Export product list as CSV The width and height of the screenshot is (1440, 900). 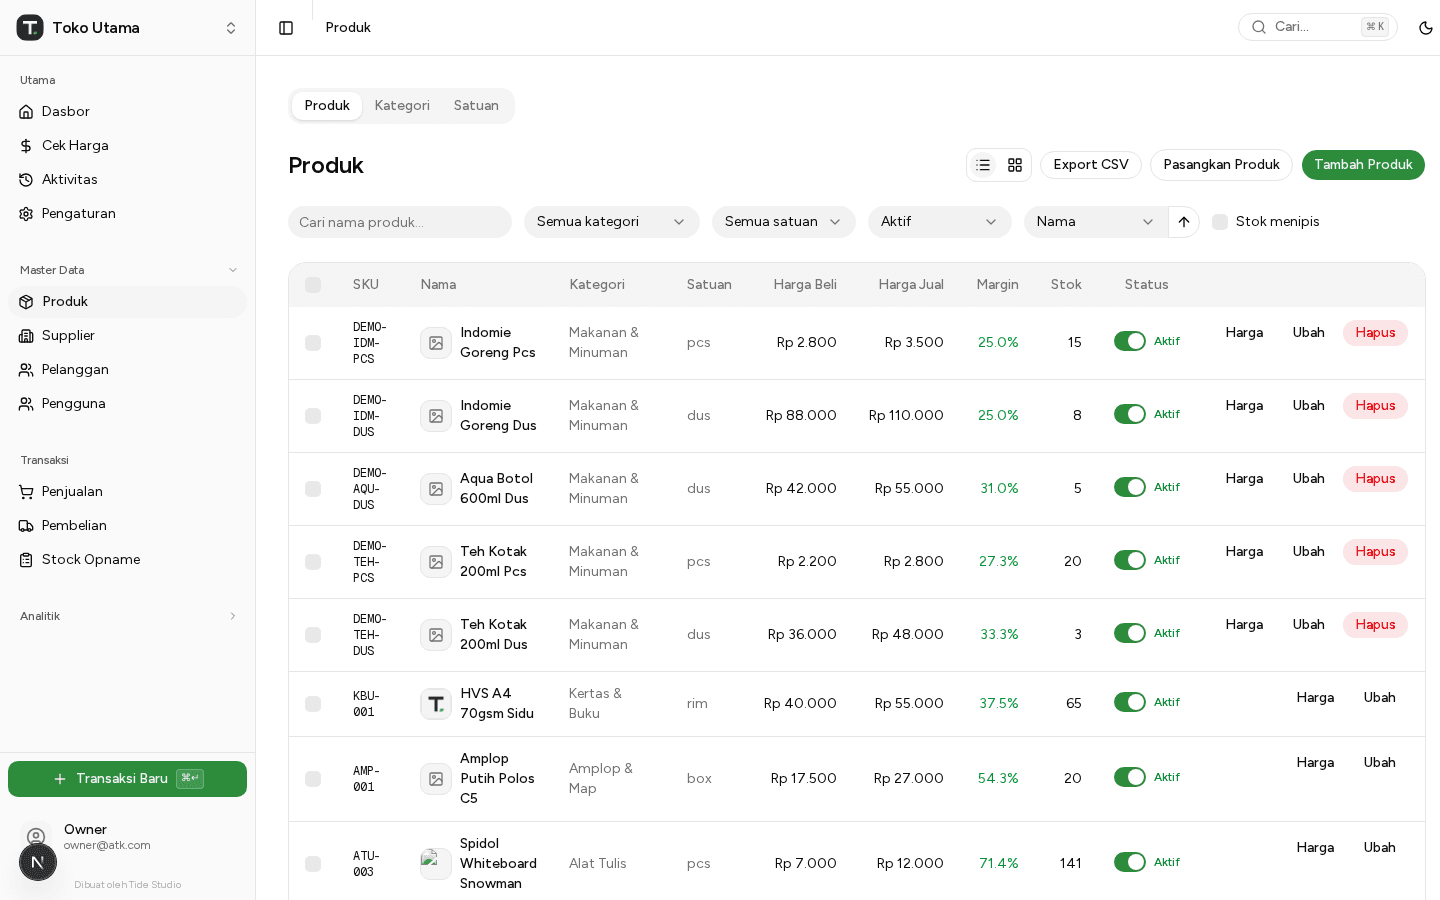pos(1091,165)
